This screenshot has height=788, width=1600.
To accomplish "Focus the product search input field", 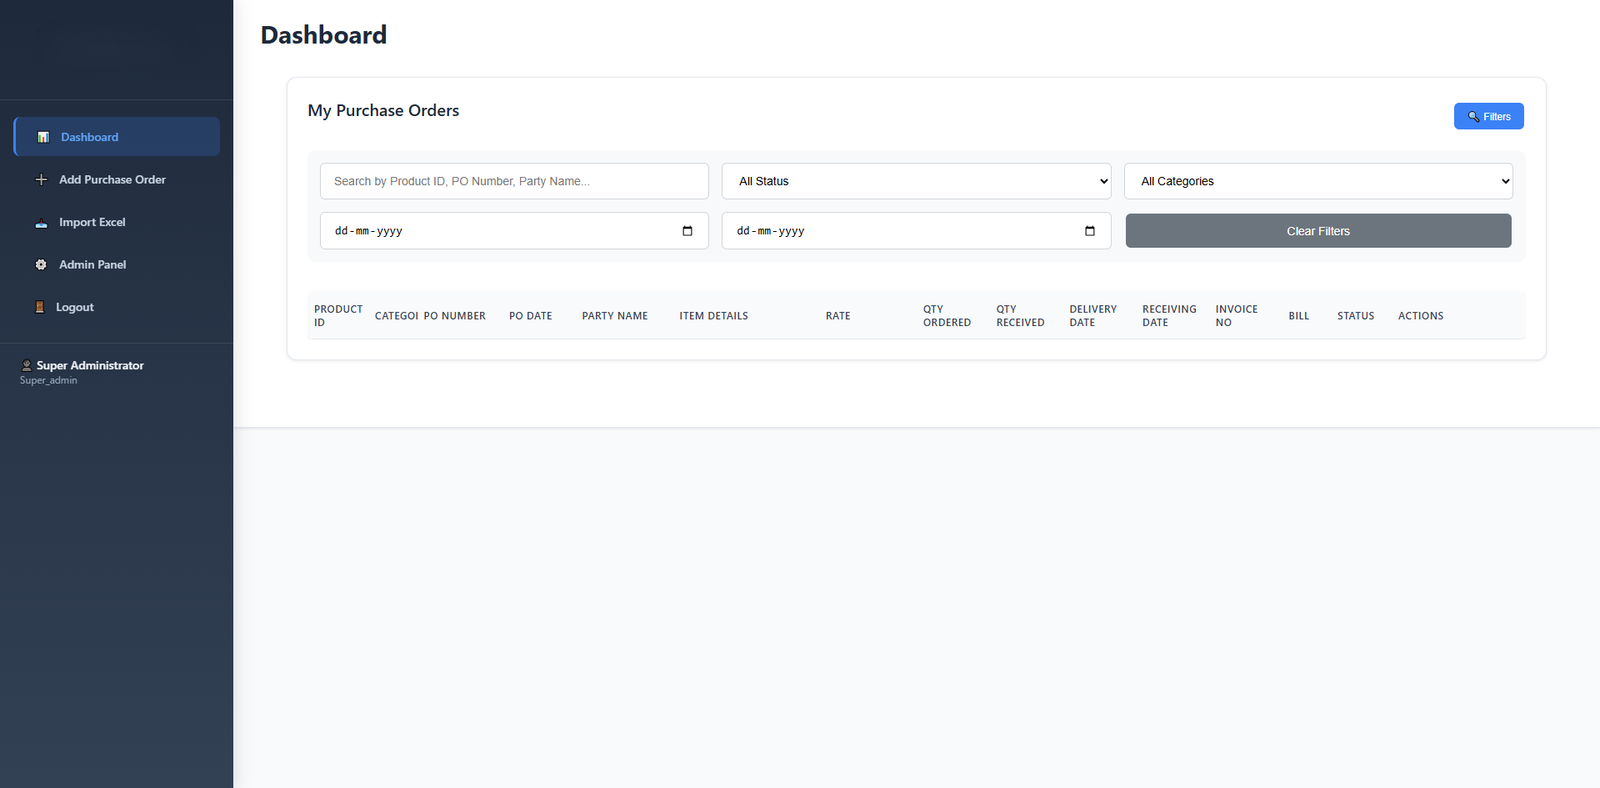I will pyautogui.click(x=514, y=181).
